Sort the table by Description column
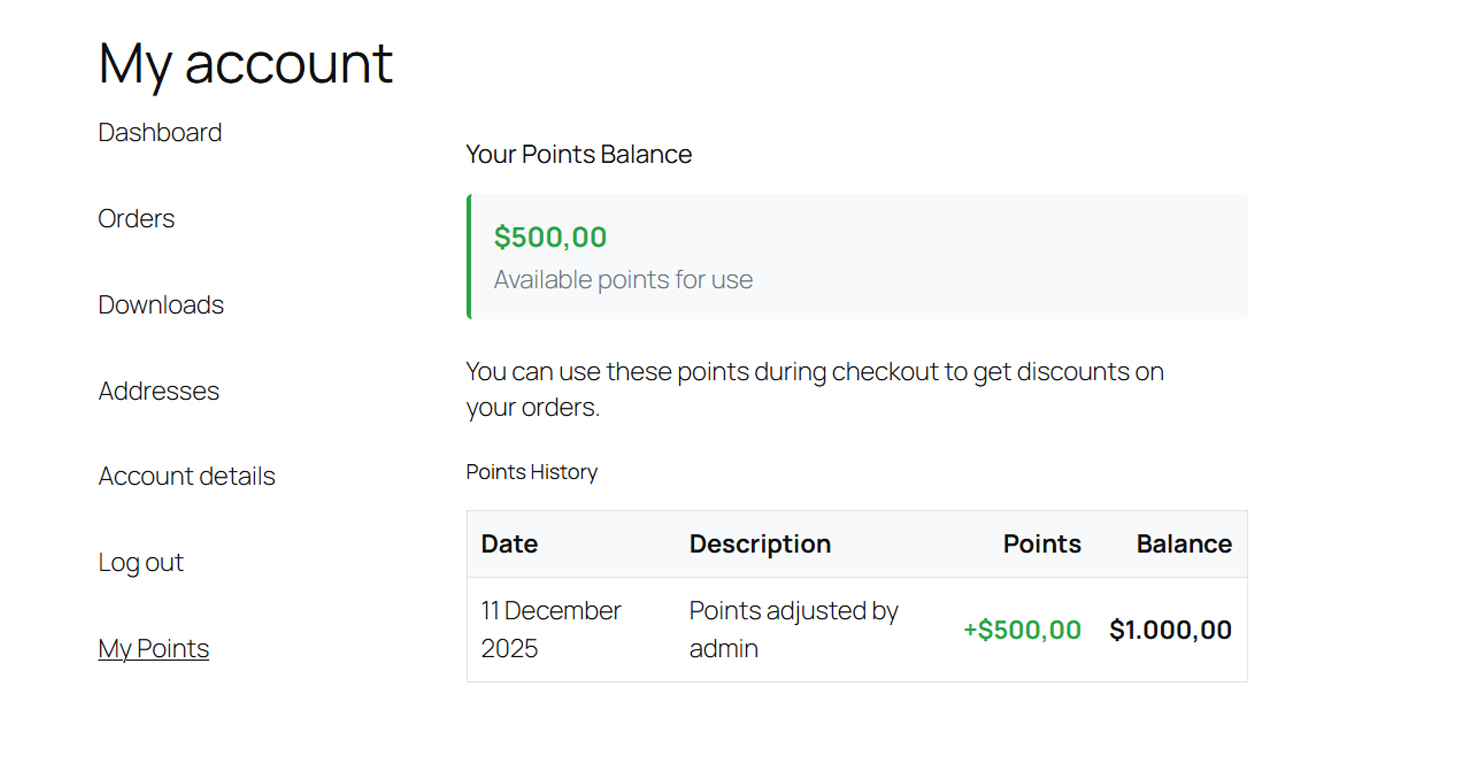This screenshot has width=1463, height=774. [759, 543]
